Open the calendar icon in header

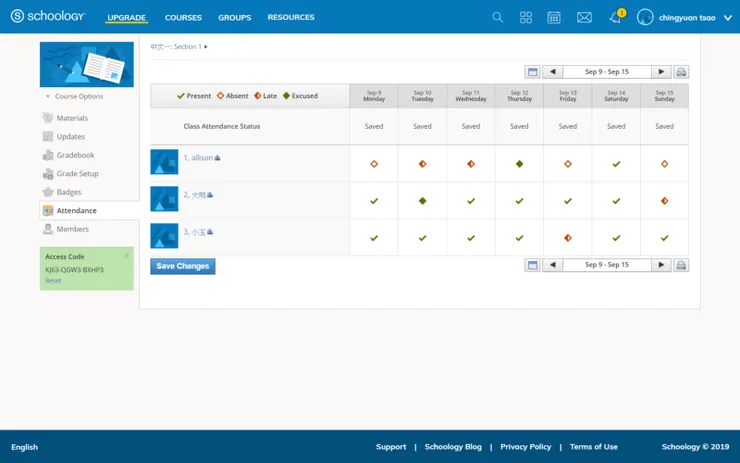tap(554, 17)
